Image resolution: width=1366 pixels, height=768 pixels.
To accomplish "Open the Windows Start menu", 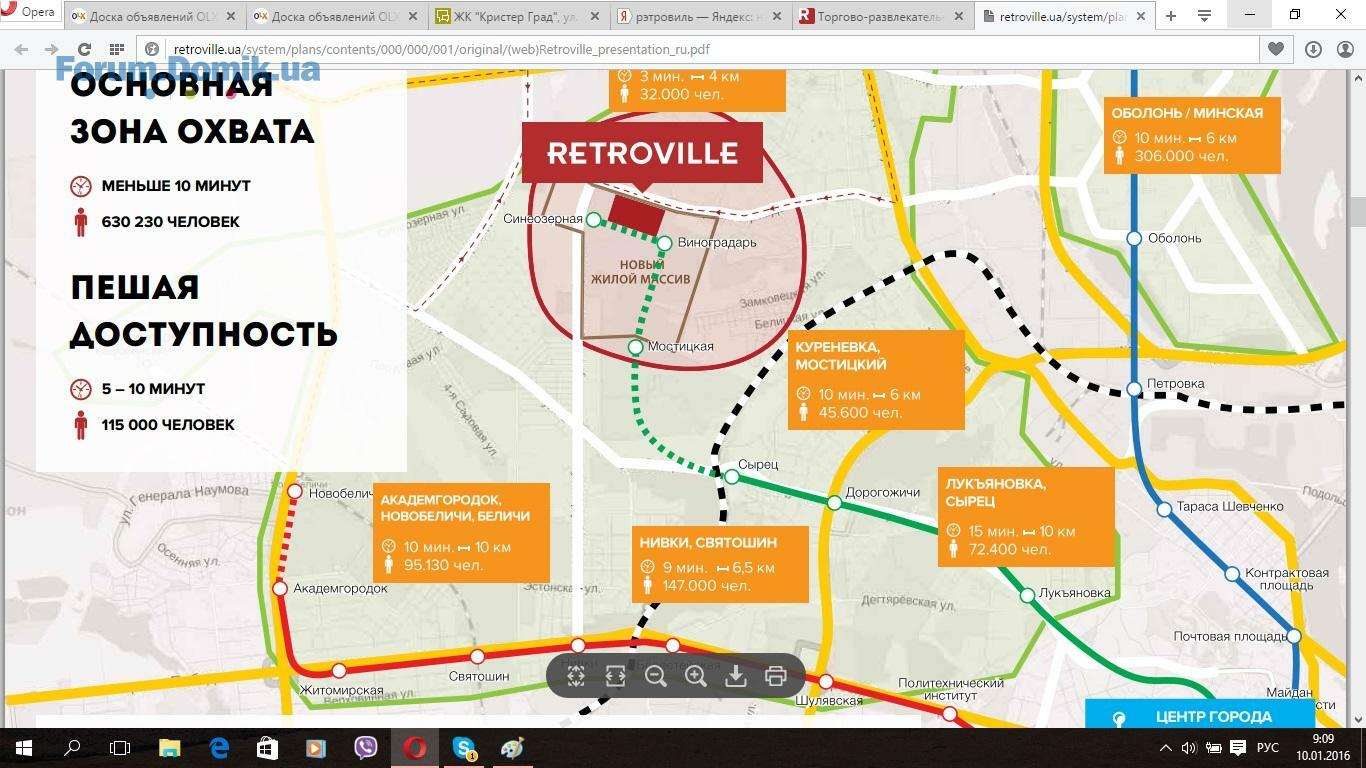I will (x=24, y=748).
